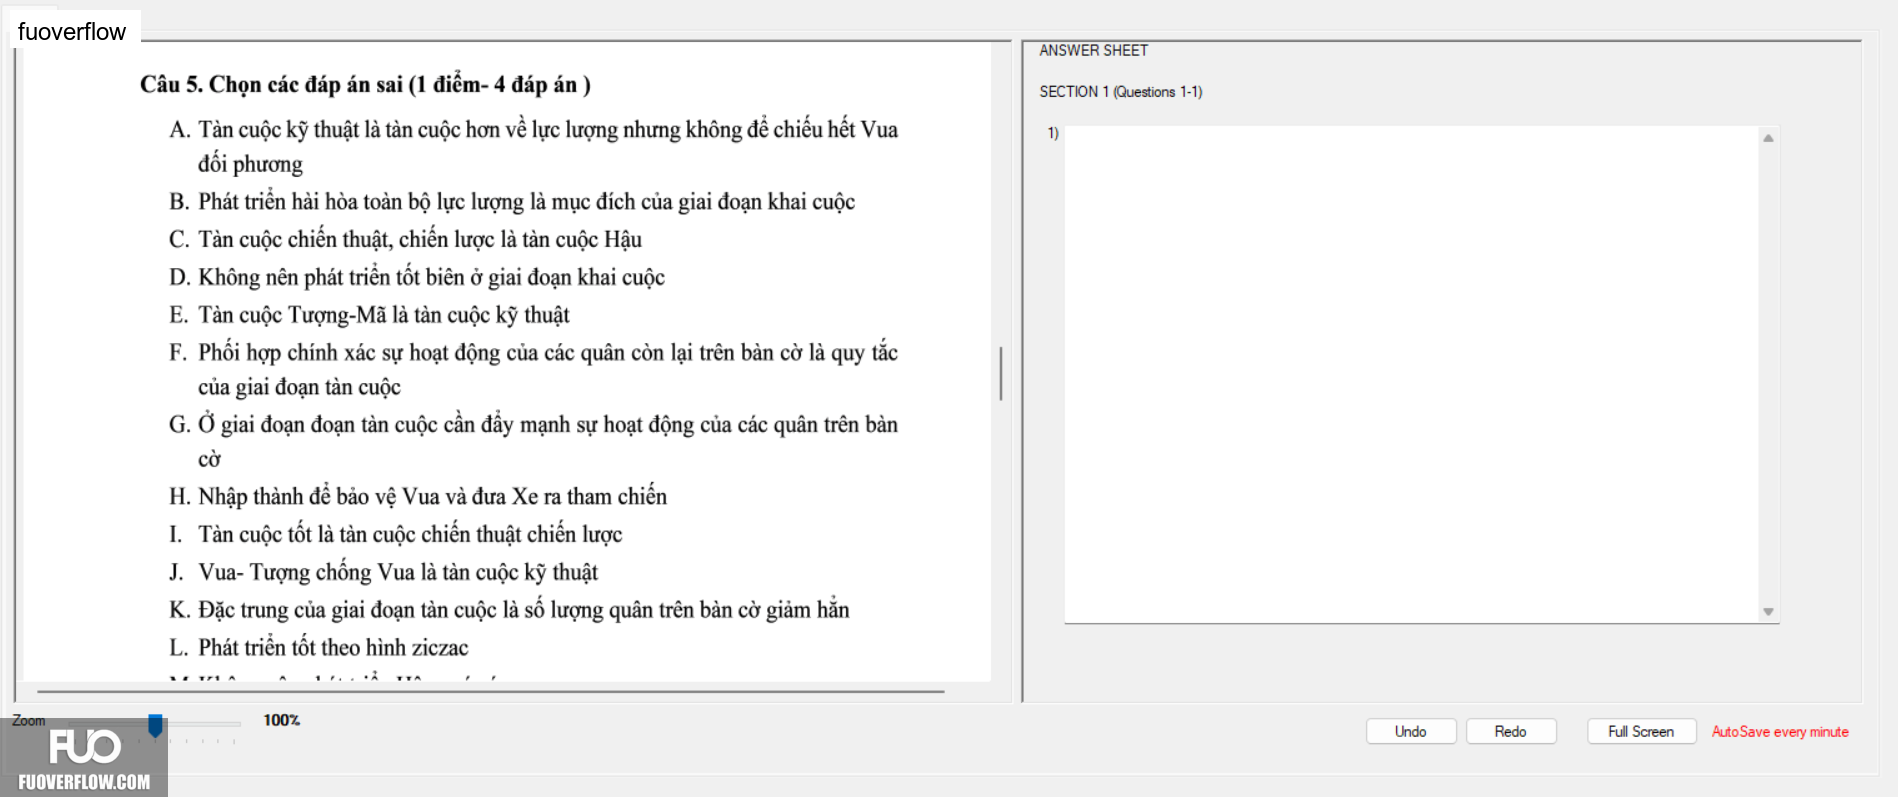Click the question number '1)' label
This screenshot has width=1898, height=797.
click(x=1053, y=133)
